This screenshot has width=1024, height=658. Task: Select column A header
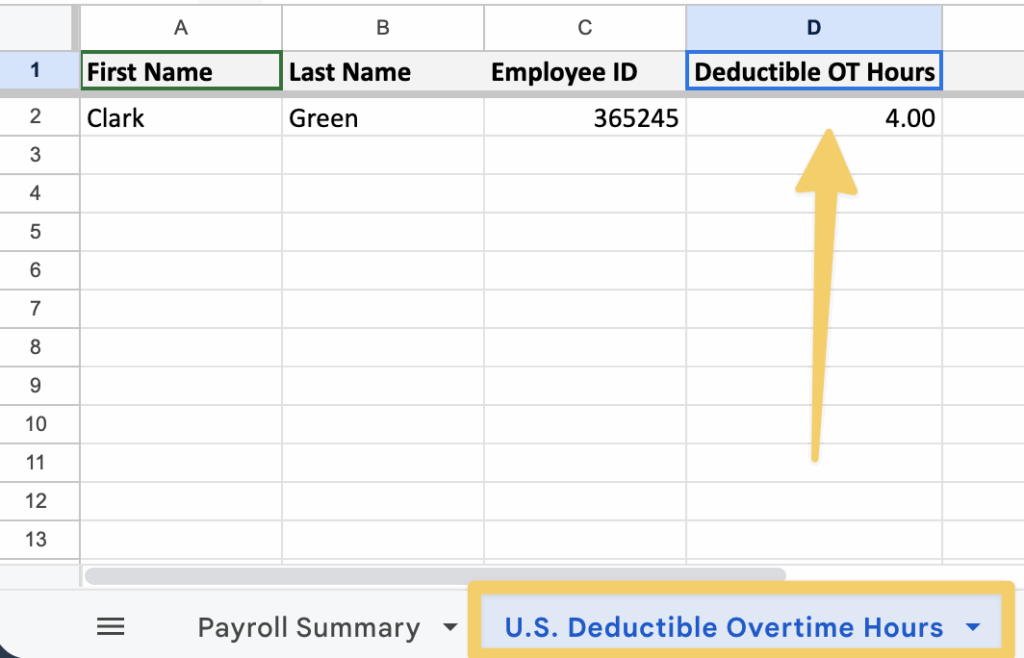tap(181, 28)
